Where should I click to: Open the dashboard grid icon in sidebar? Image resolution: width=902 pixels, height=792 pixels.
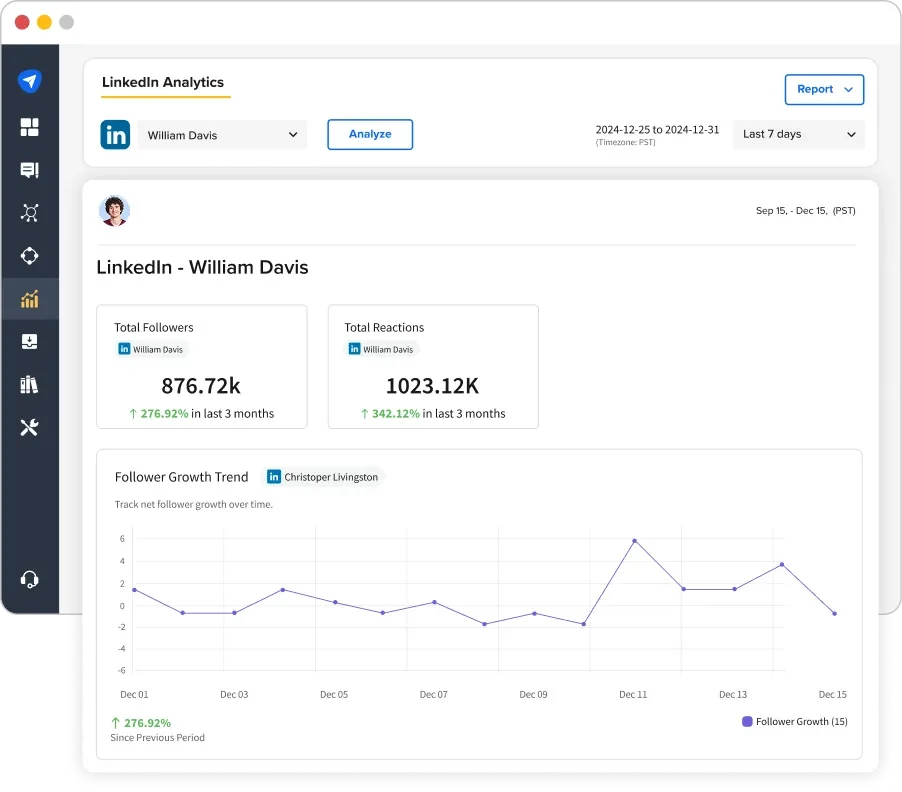[x=29, y=127]
